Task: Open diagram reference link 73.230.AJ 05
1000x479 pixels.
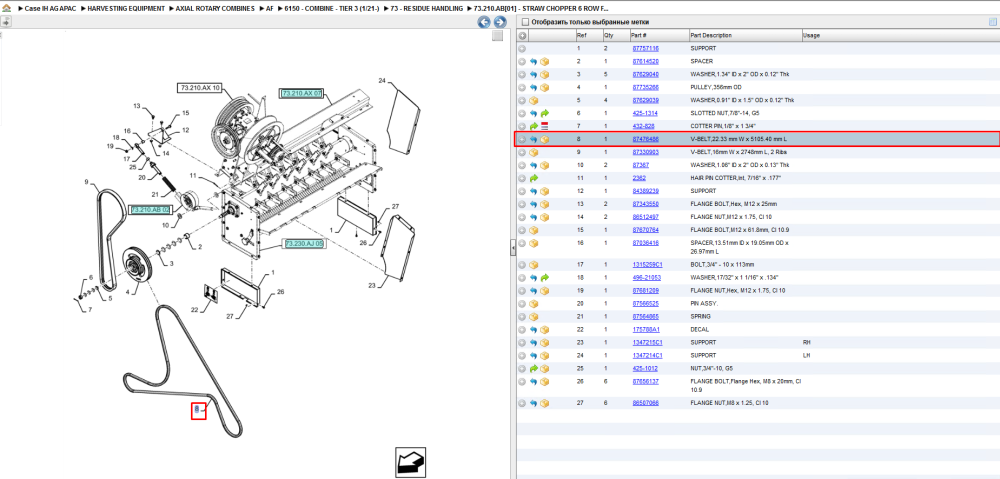Action: point(304,244)
